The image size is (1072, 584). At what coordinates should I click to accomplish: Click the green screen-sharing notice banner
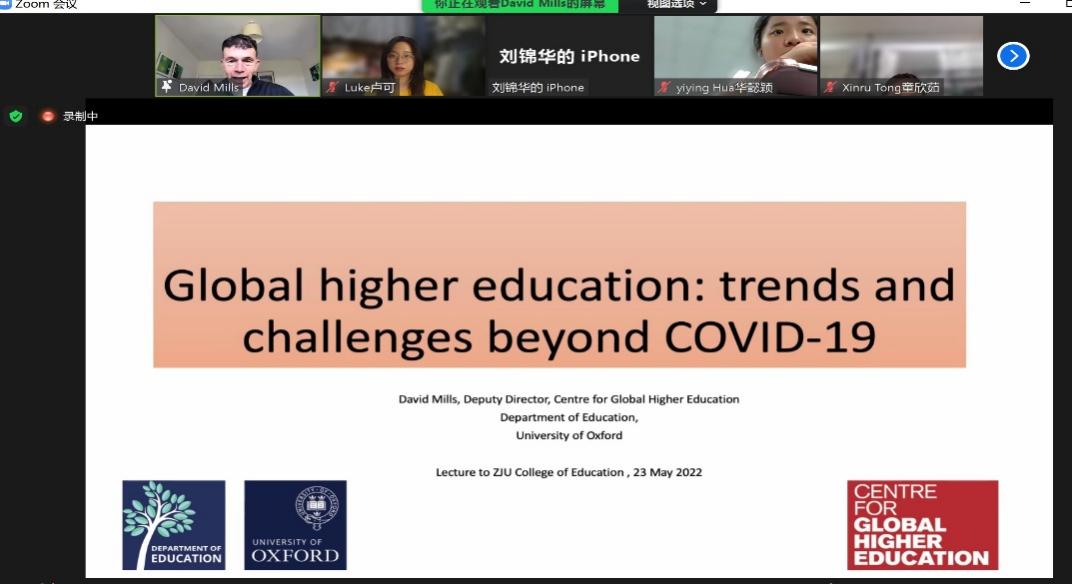pyautogui.click(x=519, y=5)
